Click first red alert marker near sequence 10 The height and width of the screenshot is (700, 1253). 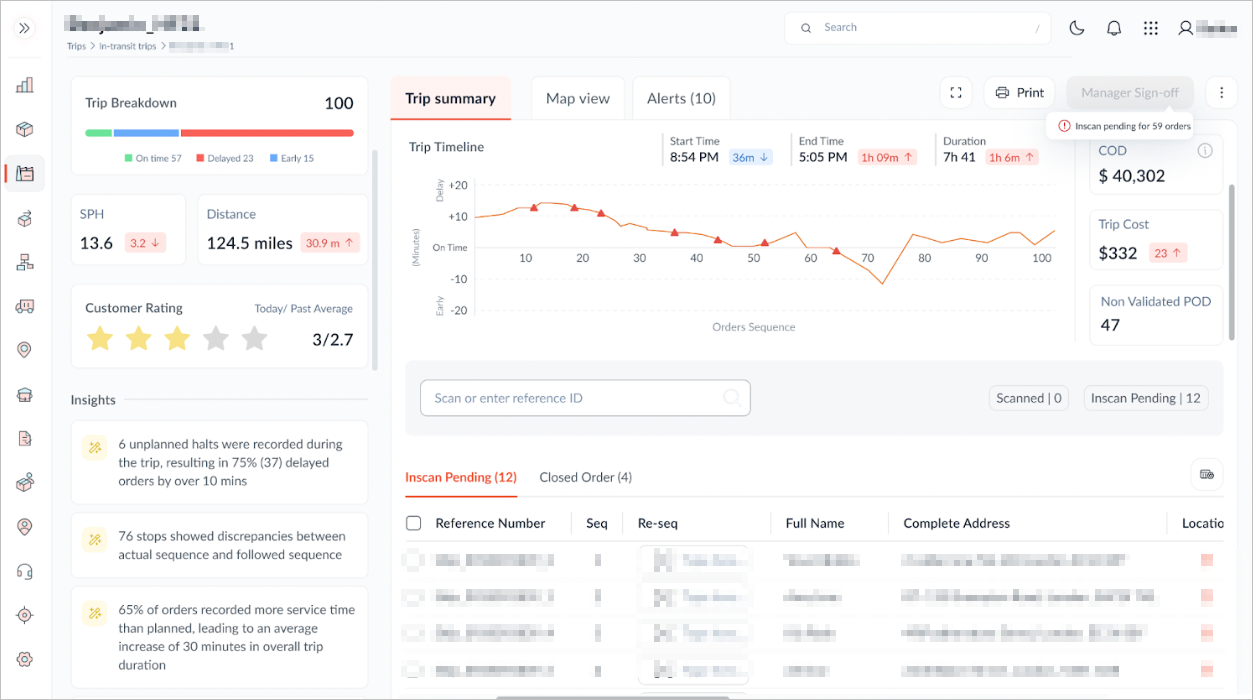tap(534, 208)
